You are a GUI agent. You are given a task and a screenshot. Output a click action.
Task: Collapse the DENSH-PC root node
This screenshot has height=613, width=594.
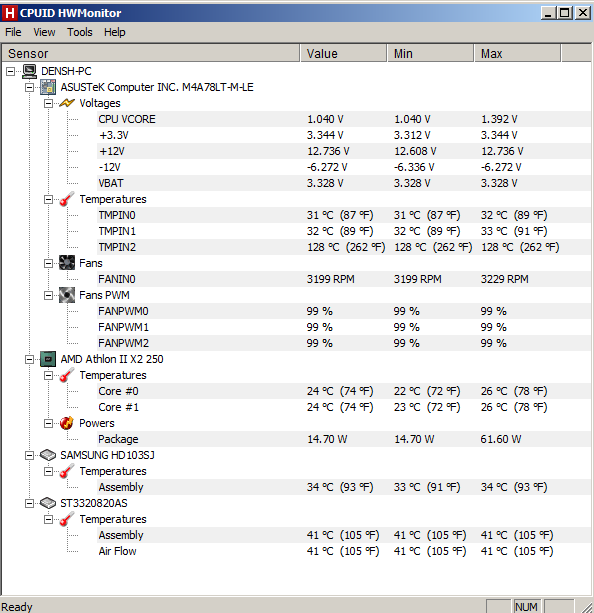click(11, 71)
